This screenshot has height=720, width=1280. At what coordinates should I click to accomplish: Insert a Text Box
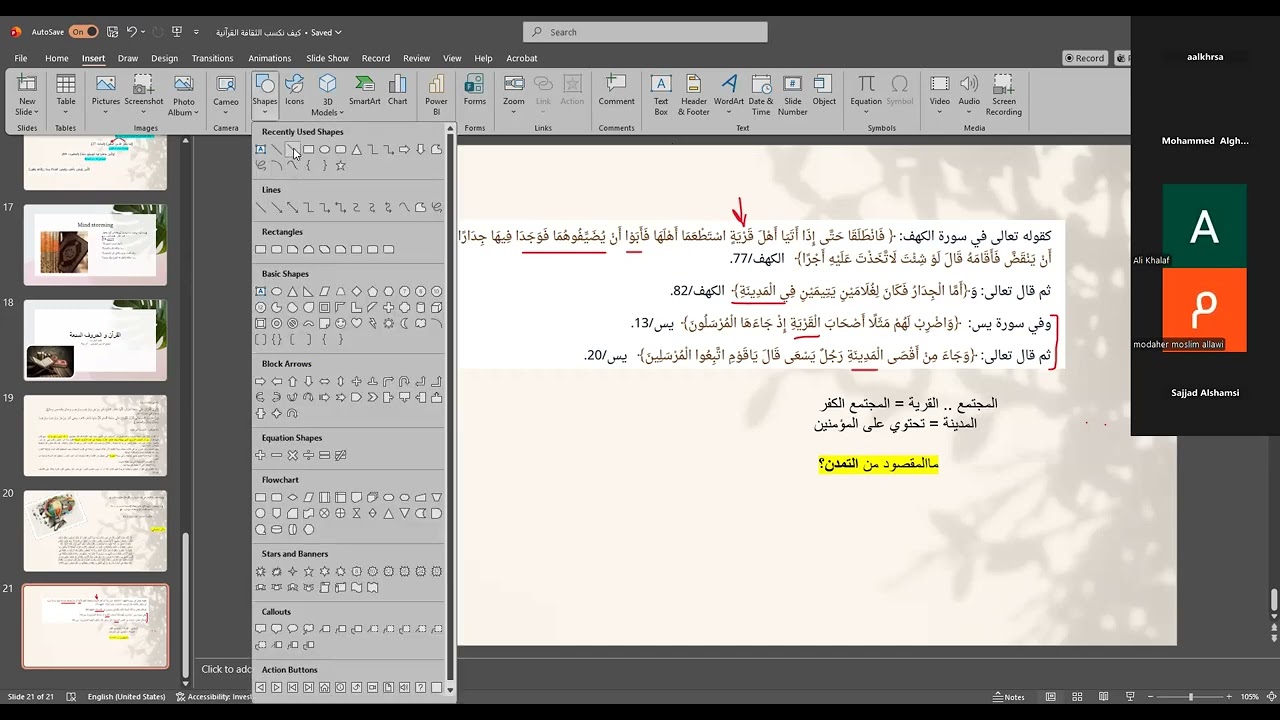point(661,95)
